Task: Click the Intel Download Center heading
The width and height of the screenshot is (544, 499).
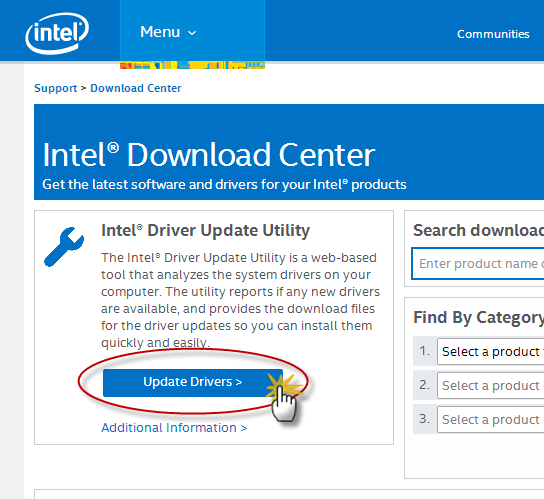Action: tap(209, 155)
